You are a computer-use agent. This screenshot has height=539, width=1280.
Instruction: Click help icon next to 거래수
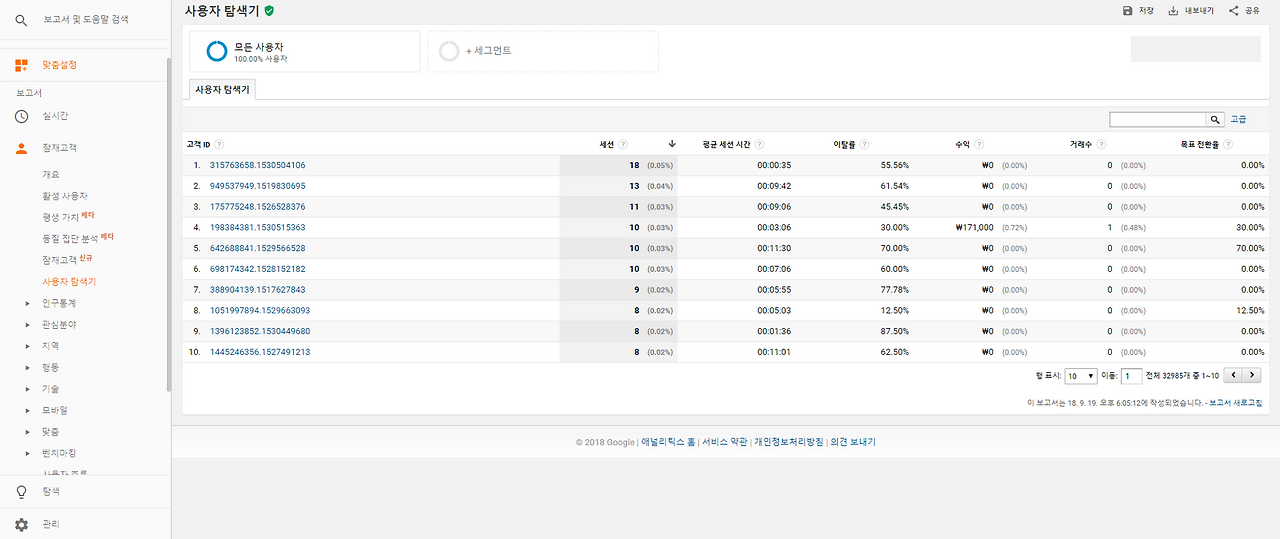(1099, 145)
